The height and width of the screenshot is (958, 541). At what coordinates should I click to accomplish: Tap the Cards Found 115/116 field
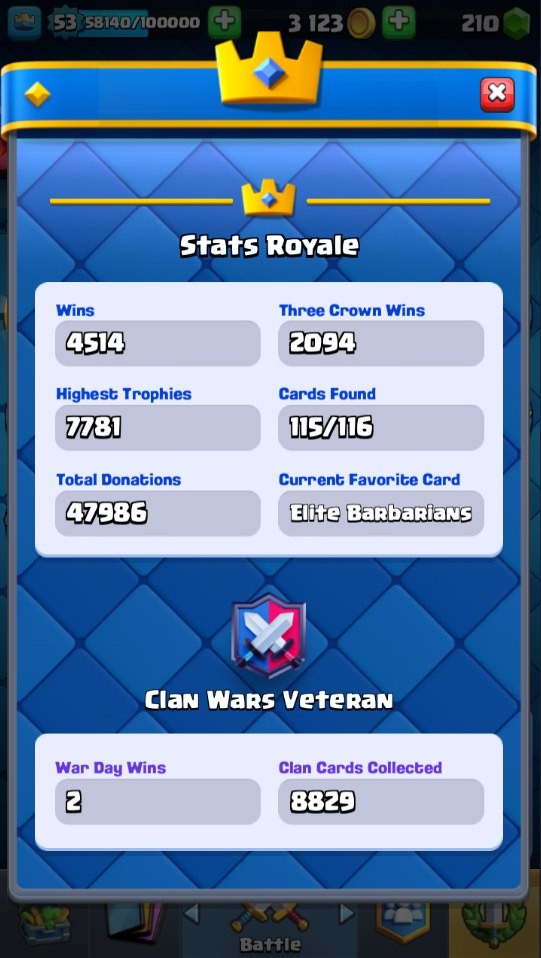pos(381,428)
